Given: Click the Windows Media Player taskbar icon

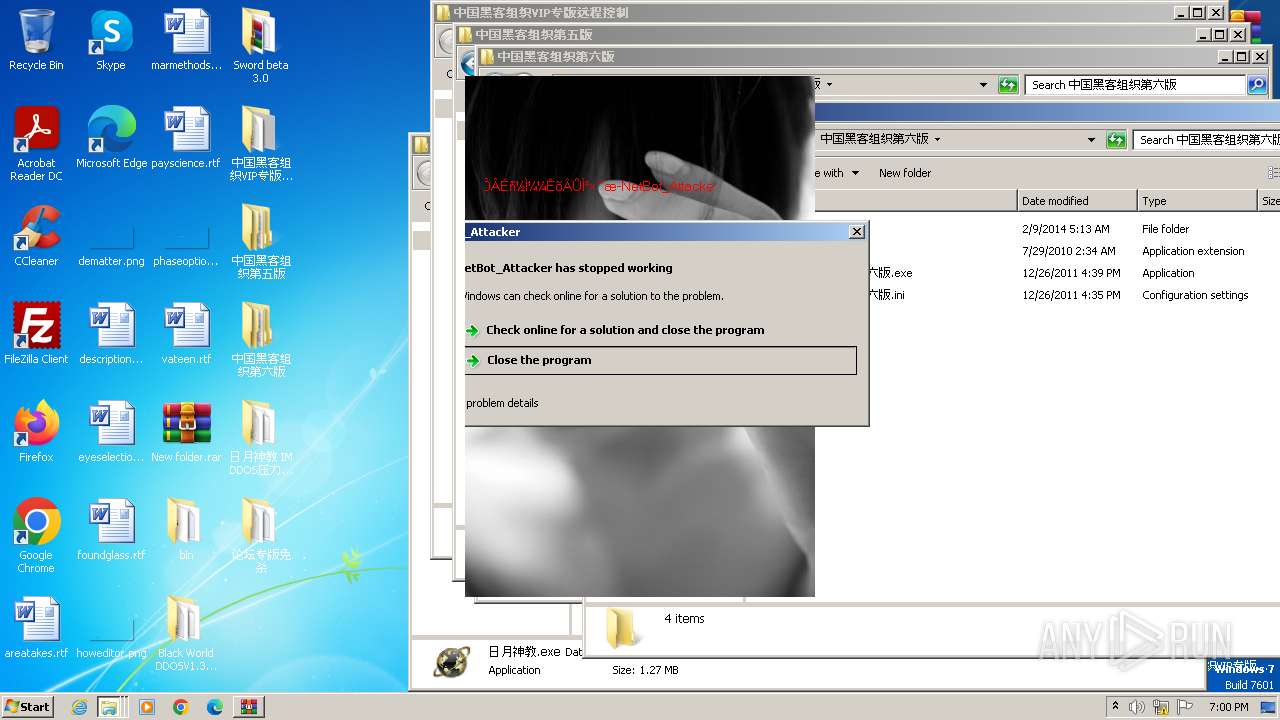Looking at the screenshot, I should [147, 707].
